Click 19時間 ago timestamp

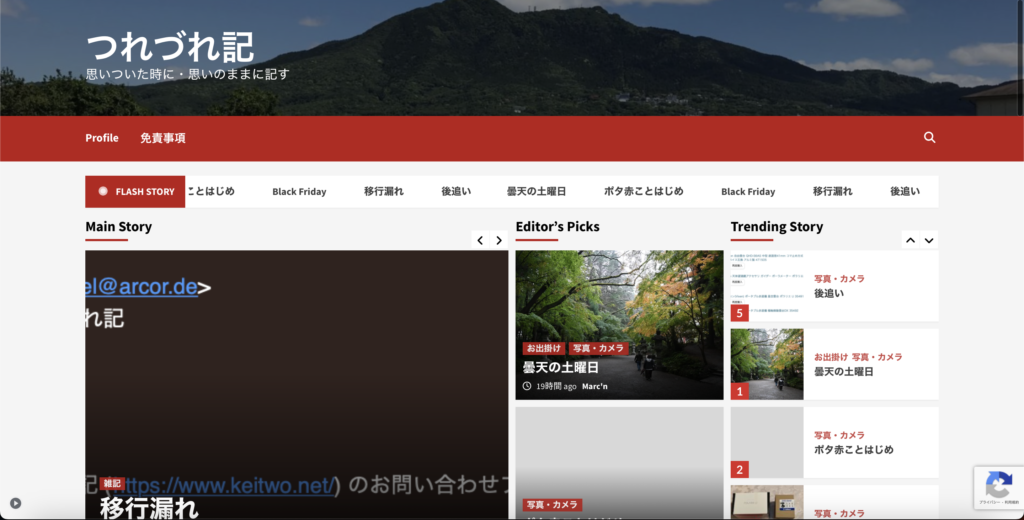pyautogui.click(x=556, y=386)
